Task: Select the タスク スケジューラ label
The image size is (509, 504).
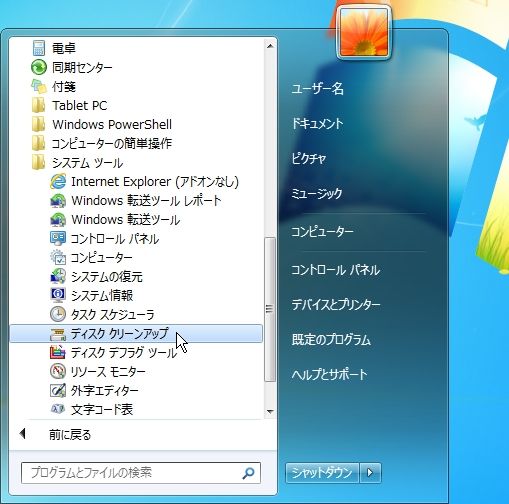Action: [x=112, y=315]
